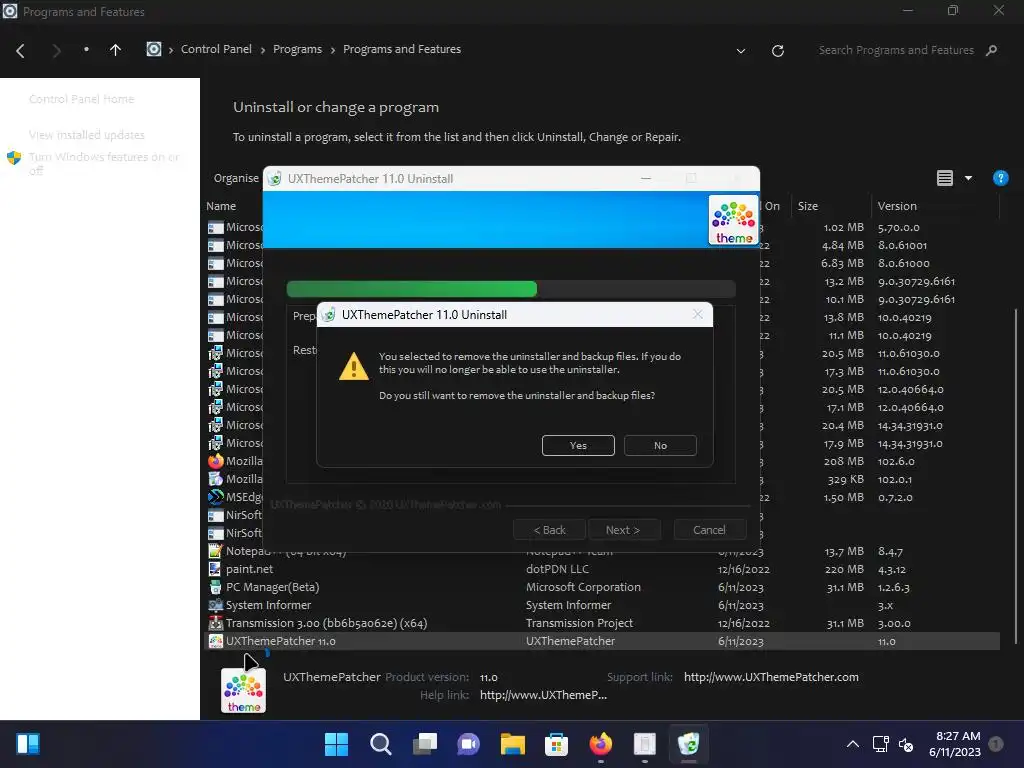Open the UXThemePatcher support link

(771, 677)
